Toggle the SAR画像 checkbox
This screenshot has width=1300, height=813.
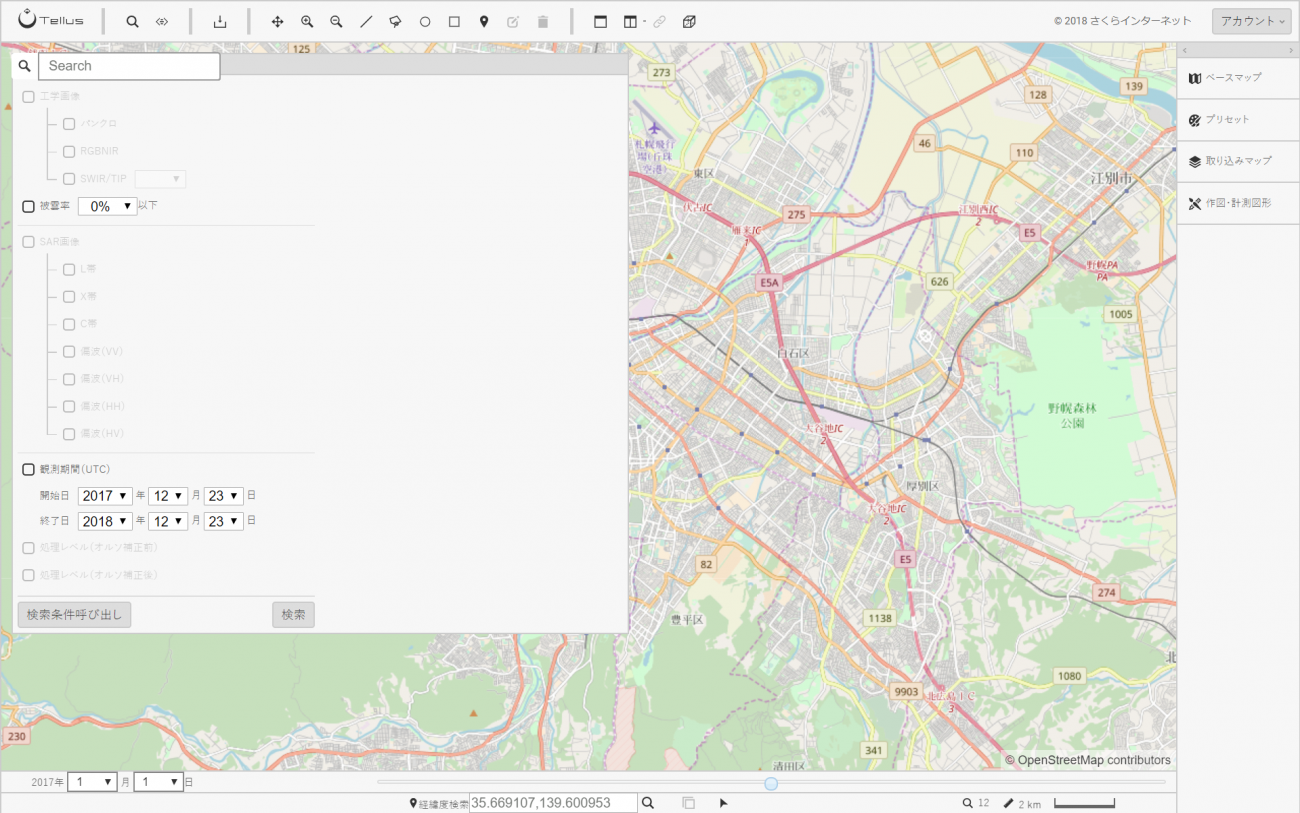[x=28, y=242]
